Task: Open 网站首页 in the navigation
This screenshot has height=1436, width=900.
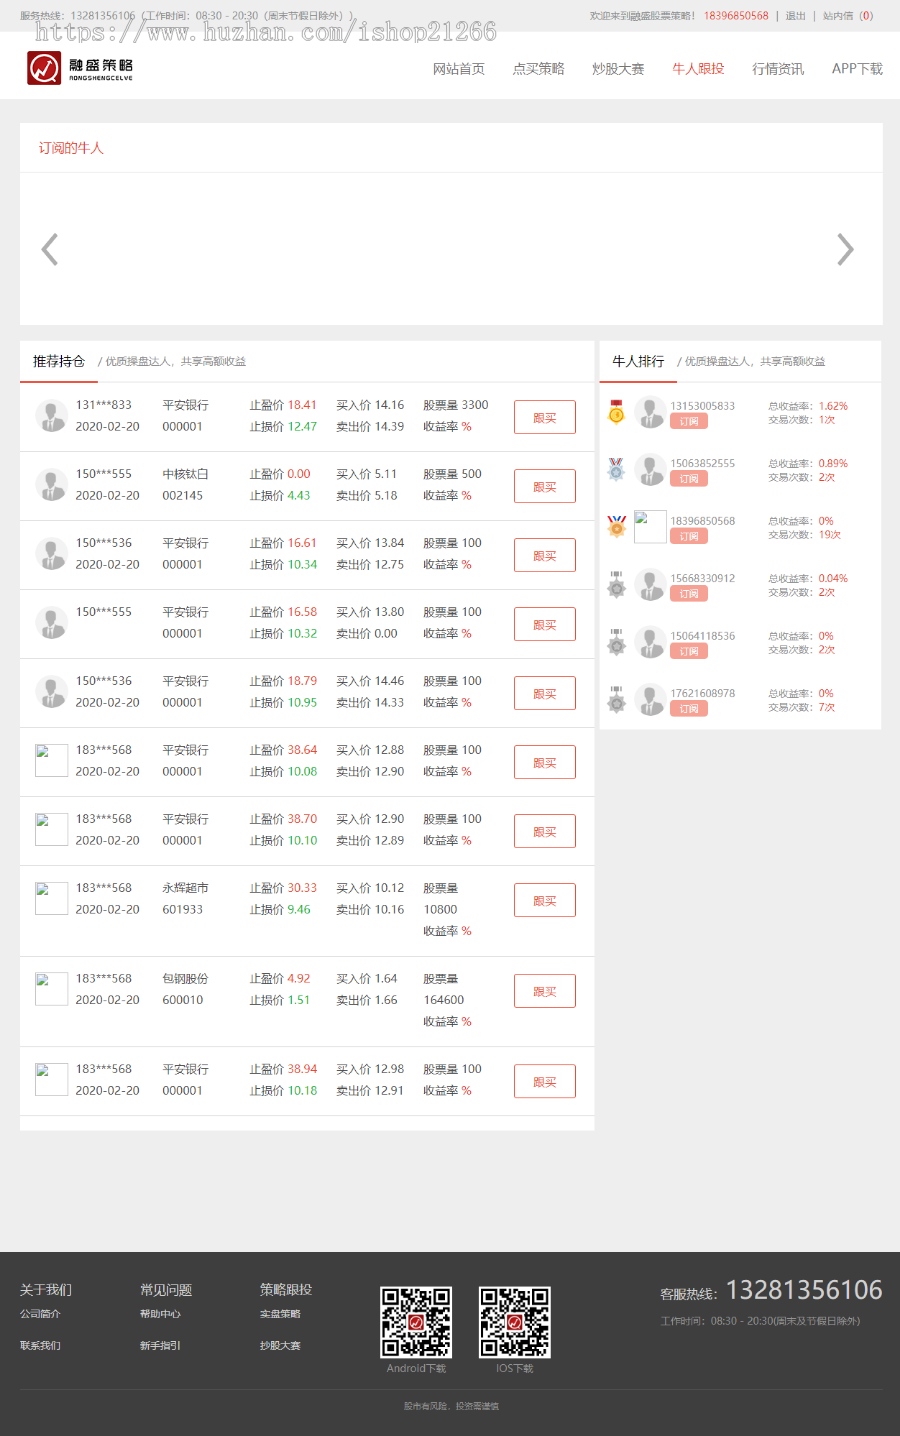Action: tap(459, 69)
